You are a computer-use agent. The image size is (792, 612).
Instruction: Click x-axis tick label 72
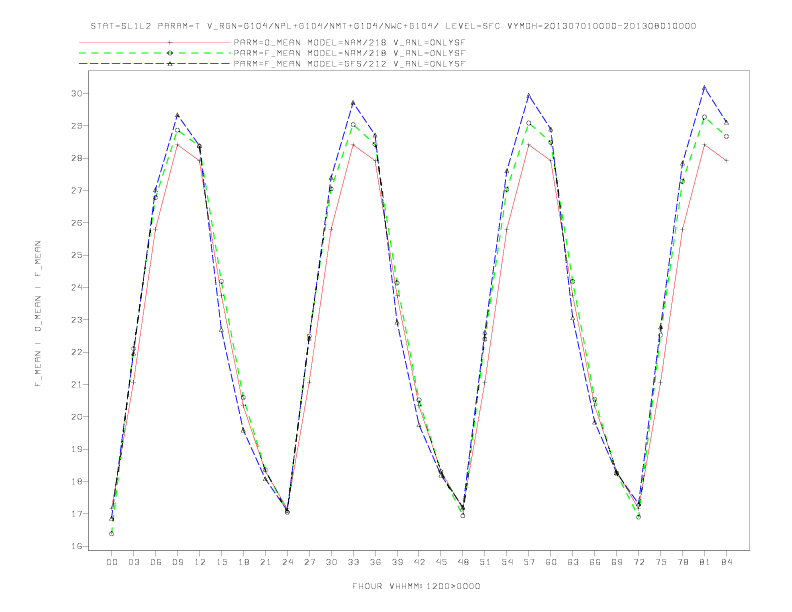[638, 562]
